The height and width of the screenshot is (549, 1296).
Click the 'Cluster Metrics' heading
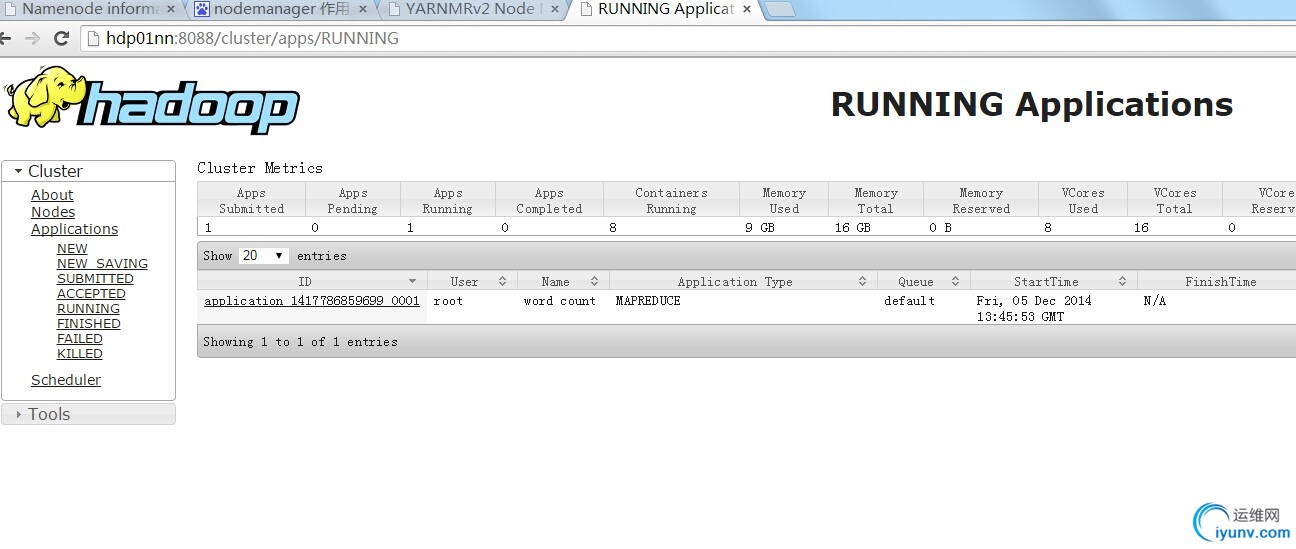260,168
